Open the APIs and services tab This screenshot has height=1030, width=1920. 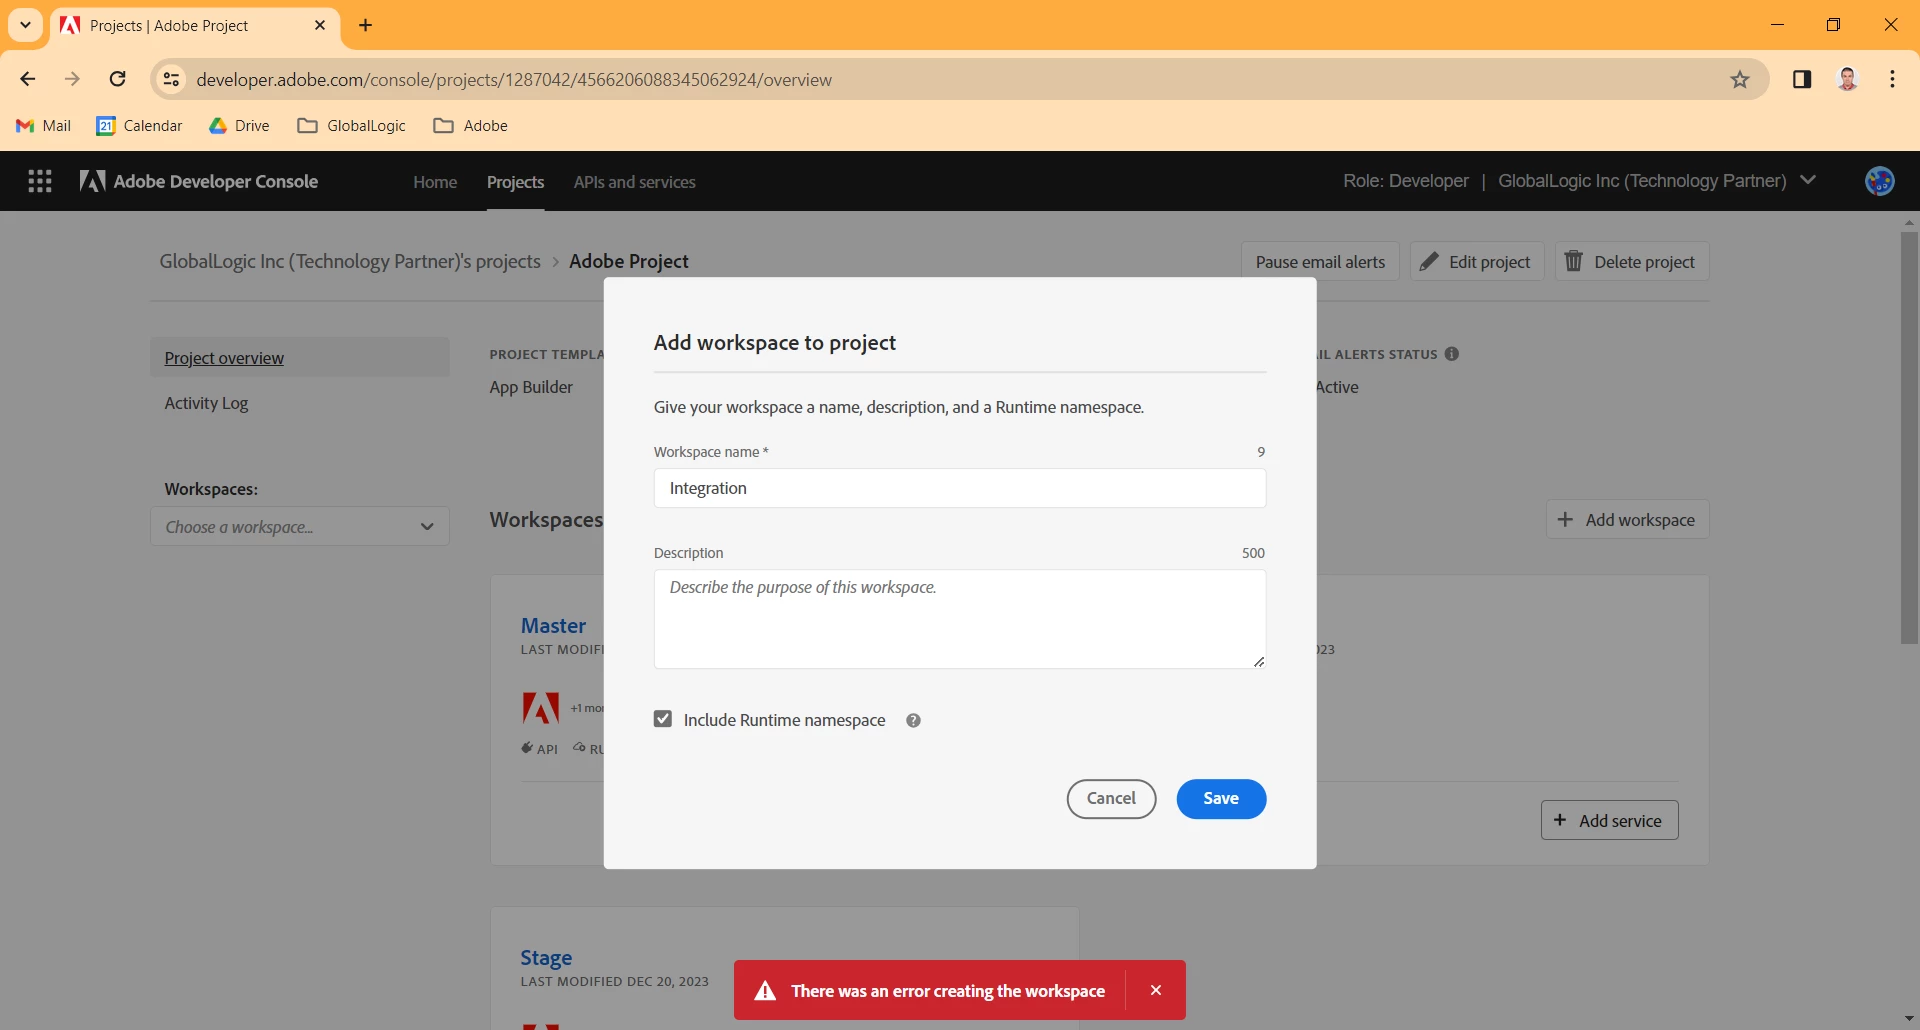point(634,182)
